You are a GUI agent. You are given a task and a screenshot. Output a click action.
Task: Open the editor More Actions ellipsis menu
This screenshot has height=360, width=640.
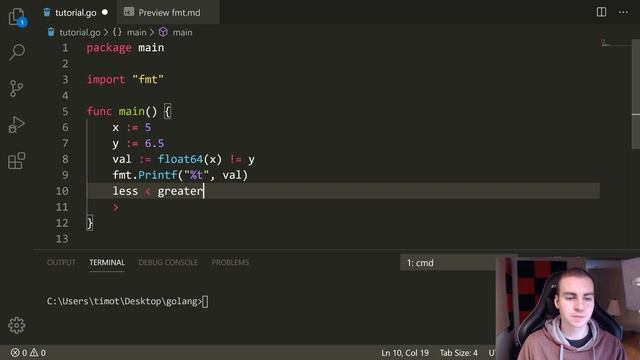point(623,12)
